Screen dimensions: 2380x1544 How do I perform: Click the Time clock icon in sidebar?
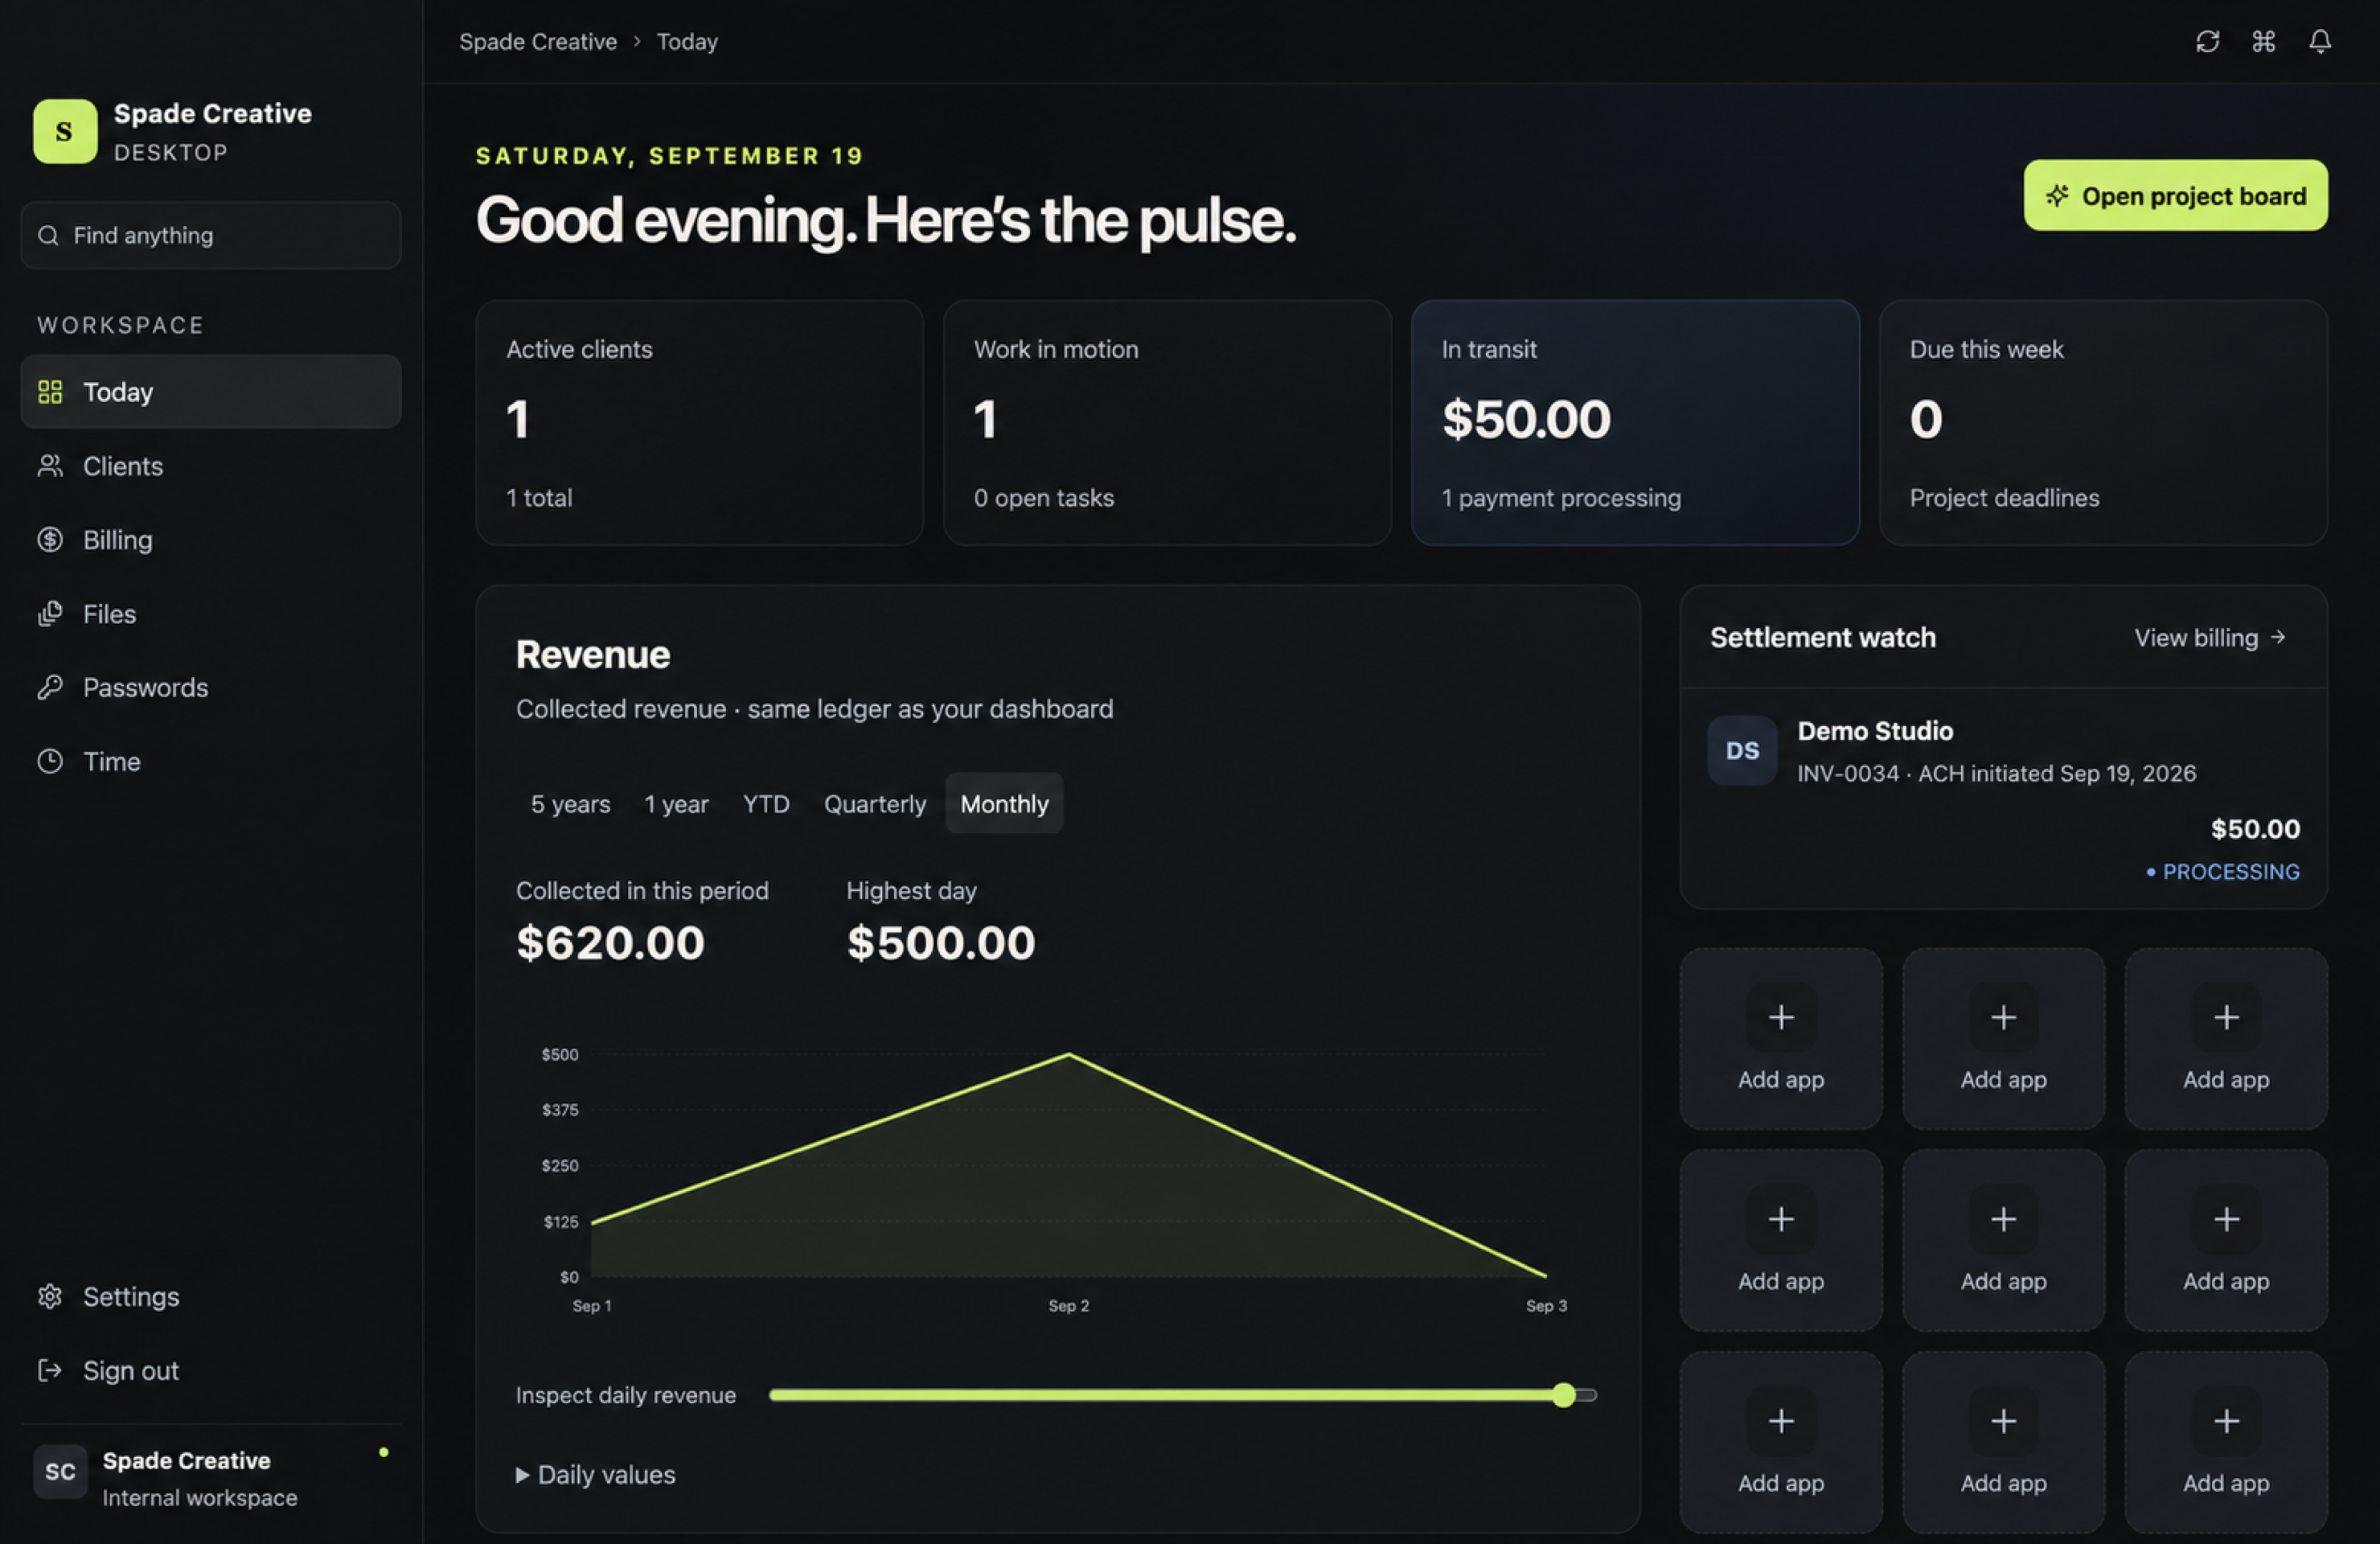[50, 761]
